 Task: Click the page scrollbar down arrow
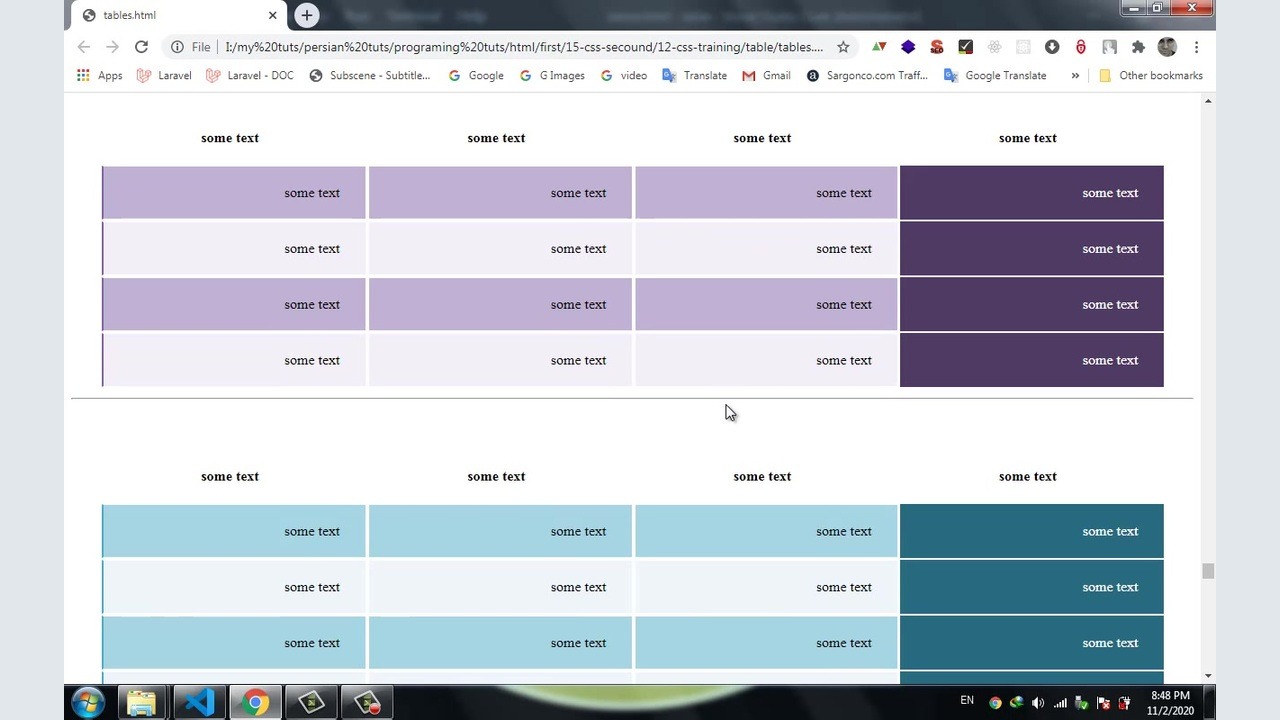coord(1208,676)
